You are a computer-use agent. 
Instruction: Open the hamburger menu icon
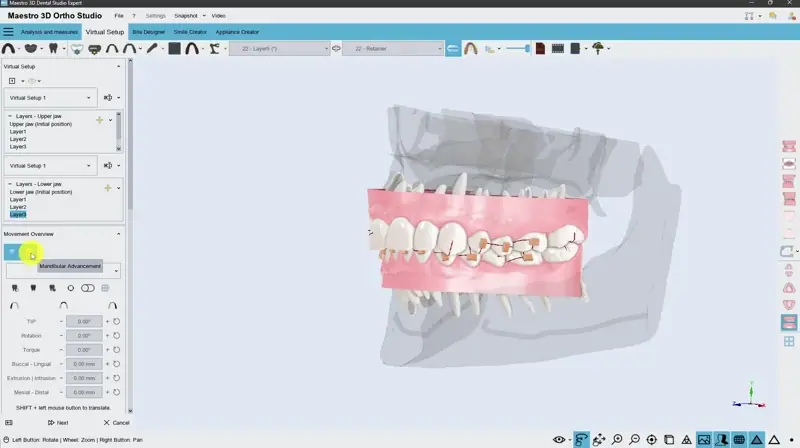(8, 32)
